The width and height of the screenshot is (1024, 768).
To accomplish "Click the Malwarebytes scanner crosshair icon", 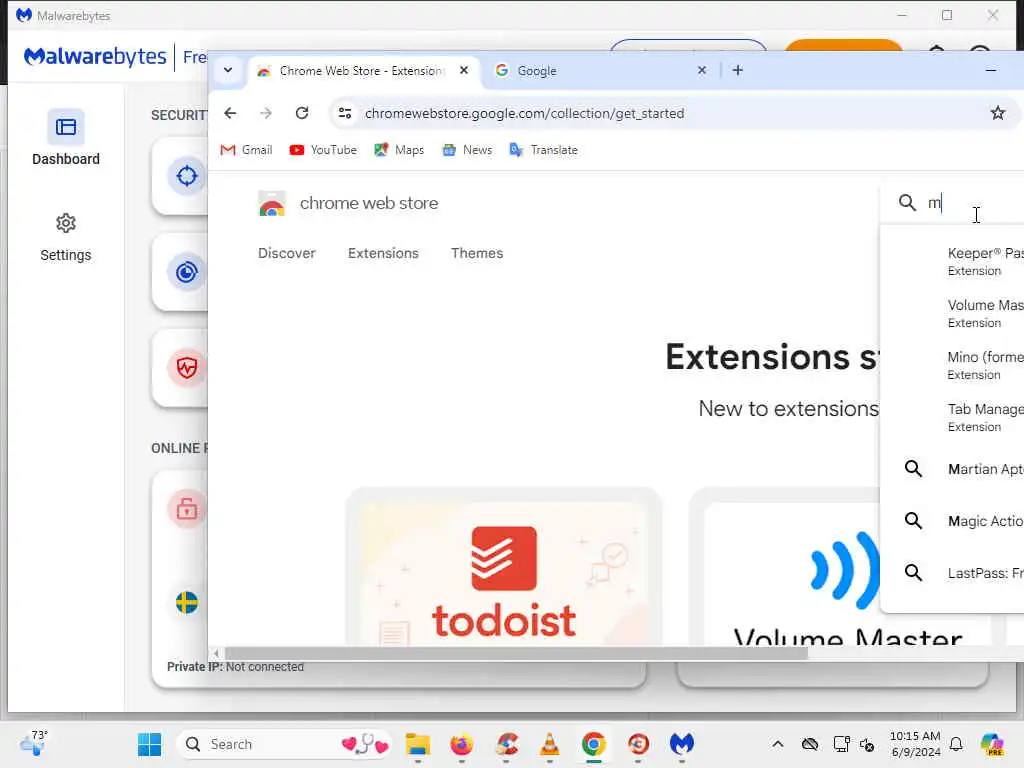I will point(187,176).
